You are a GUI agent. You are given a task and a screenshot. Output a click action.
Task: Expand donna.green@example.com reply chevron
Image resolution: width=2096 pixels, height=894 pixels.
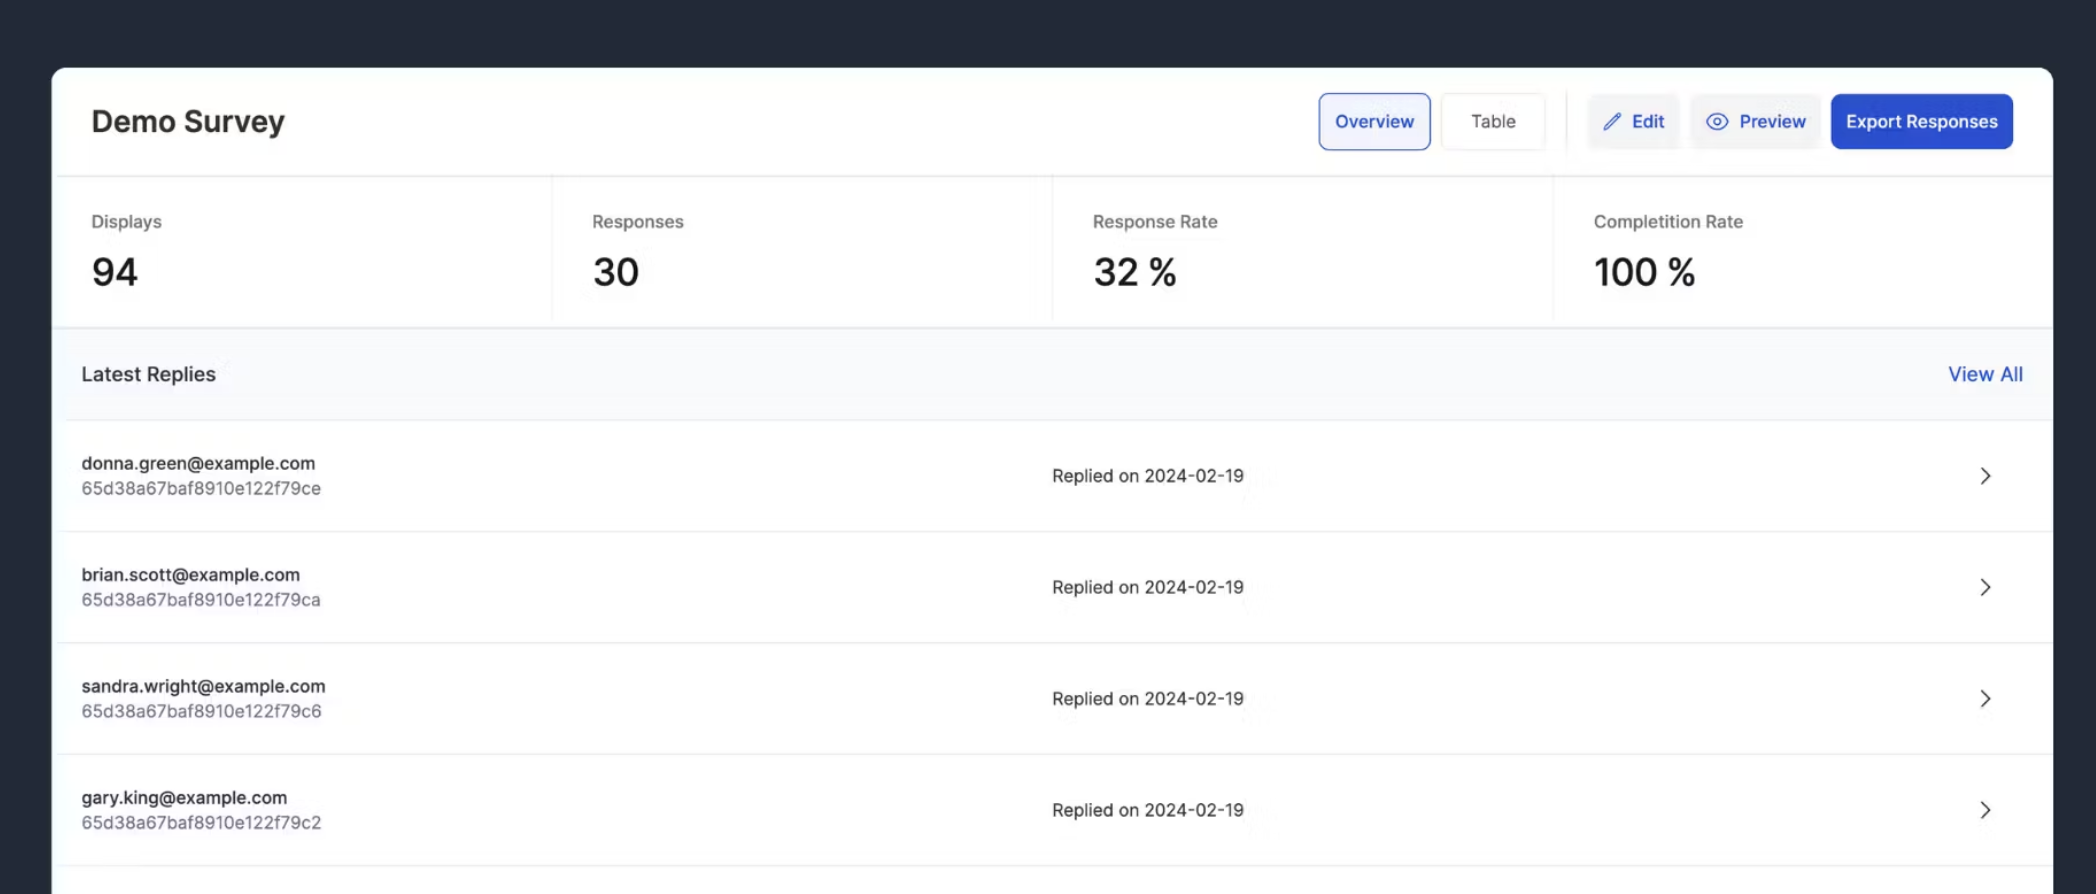tap(1985, 476)
